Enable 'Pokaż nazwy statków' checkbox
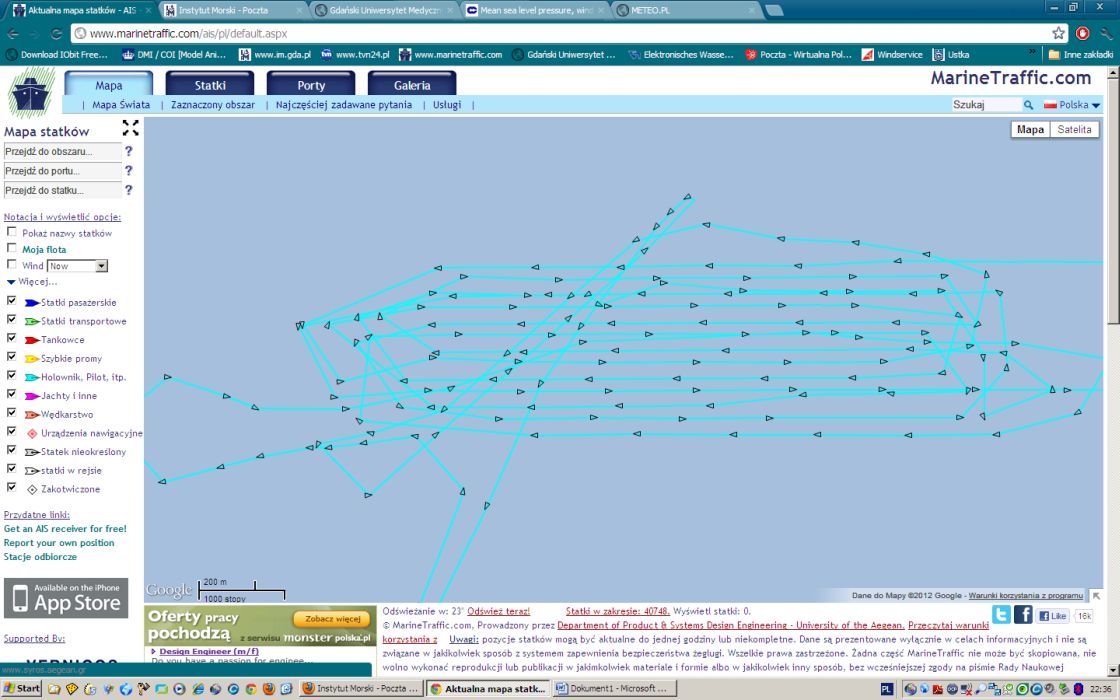The image size is (1120, 700). pyautogui.click(x=12, y=232)
